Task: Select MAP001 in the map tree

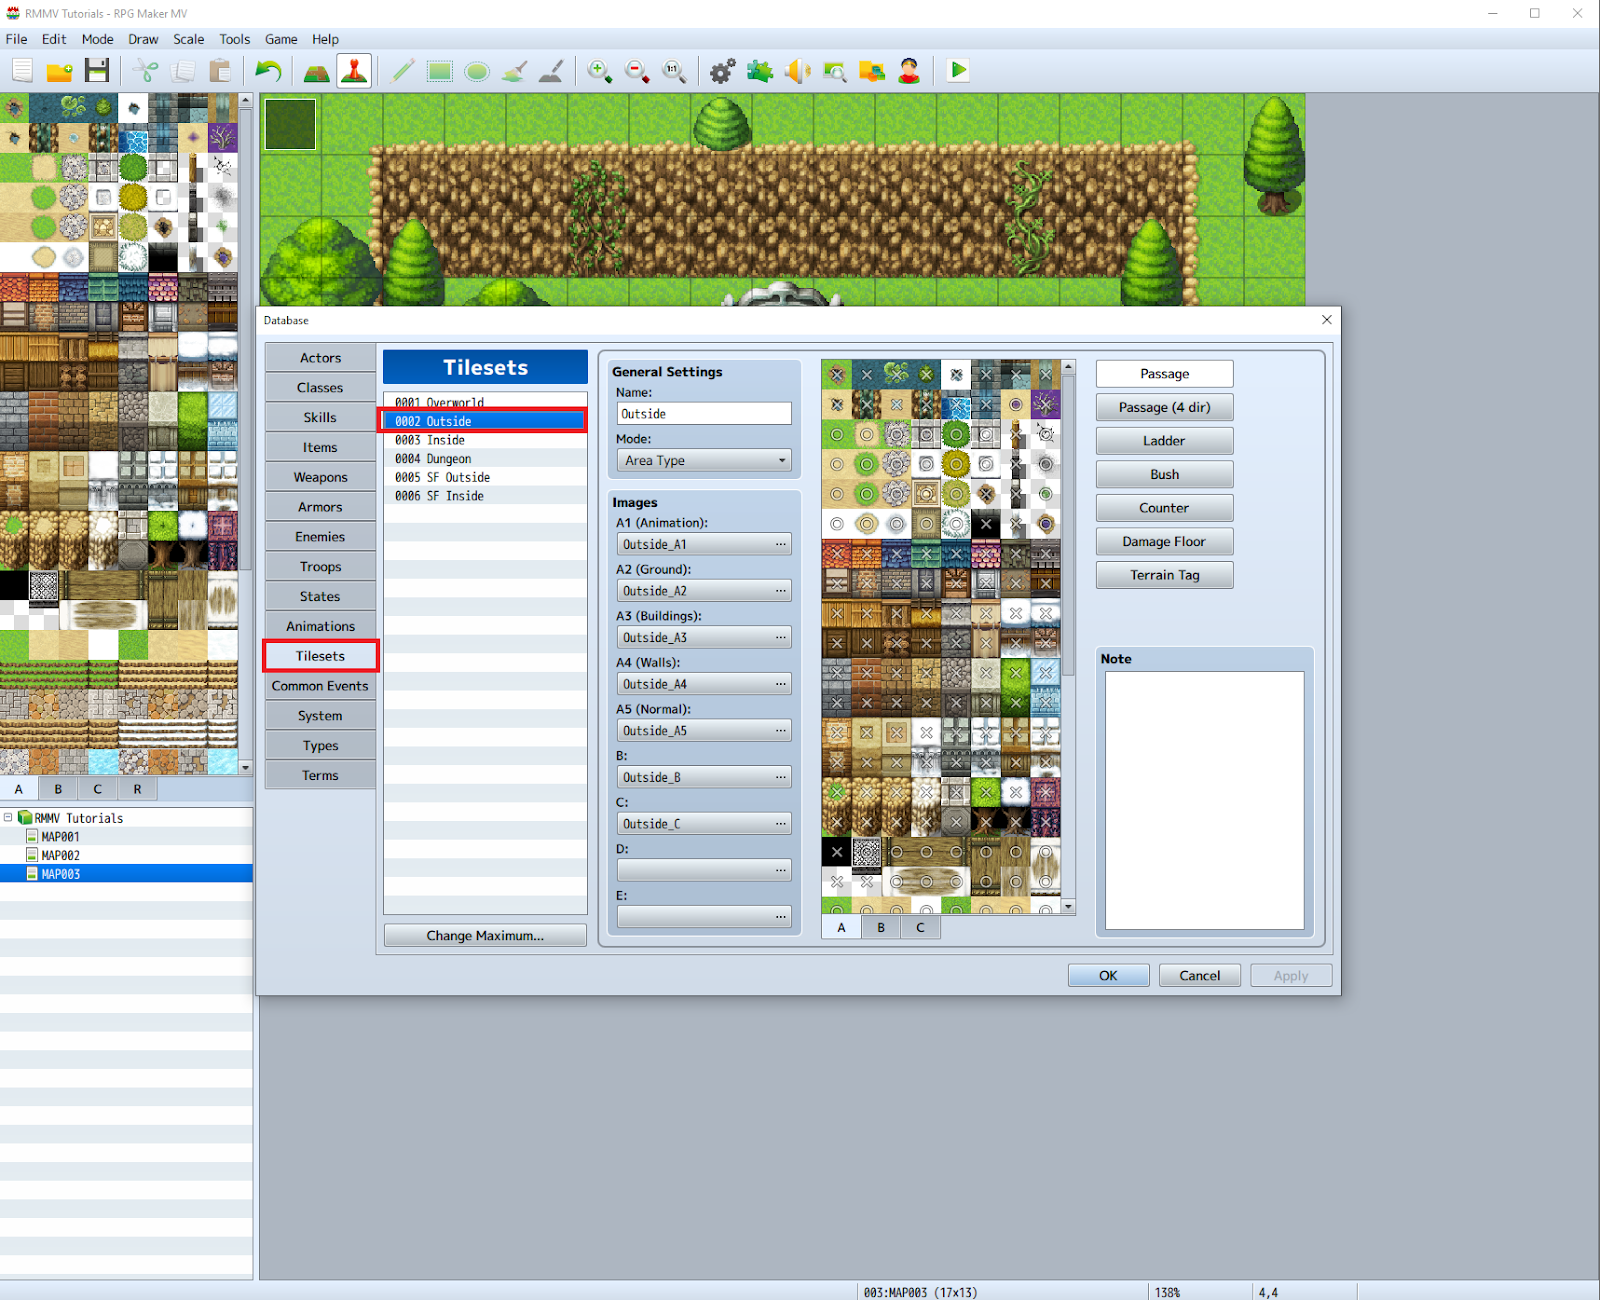Action: (60, 836)
